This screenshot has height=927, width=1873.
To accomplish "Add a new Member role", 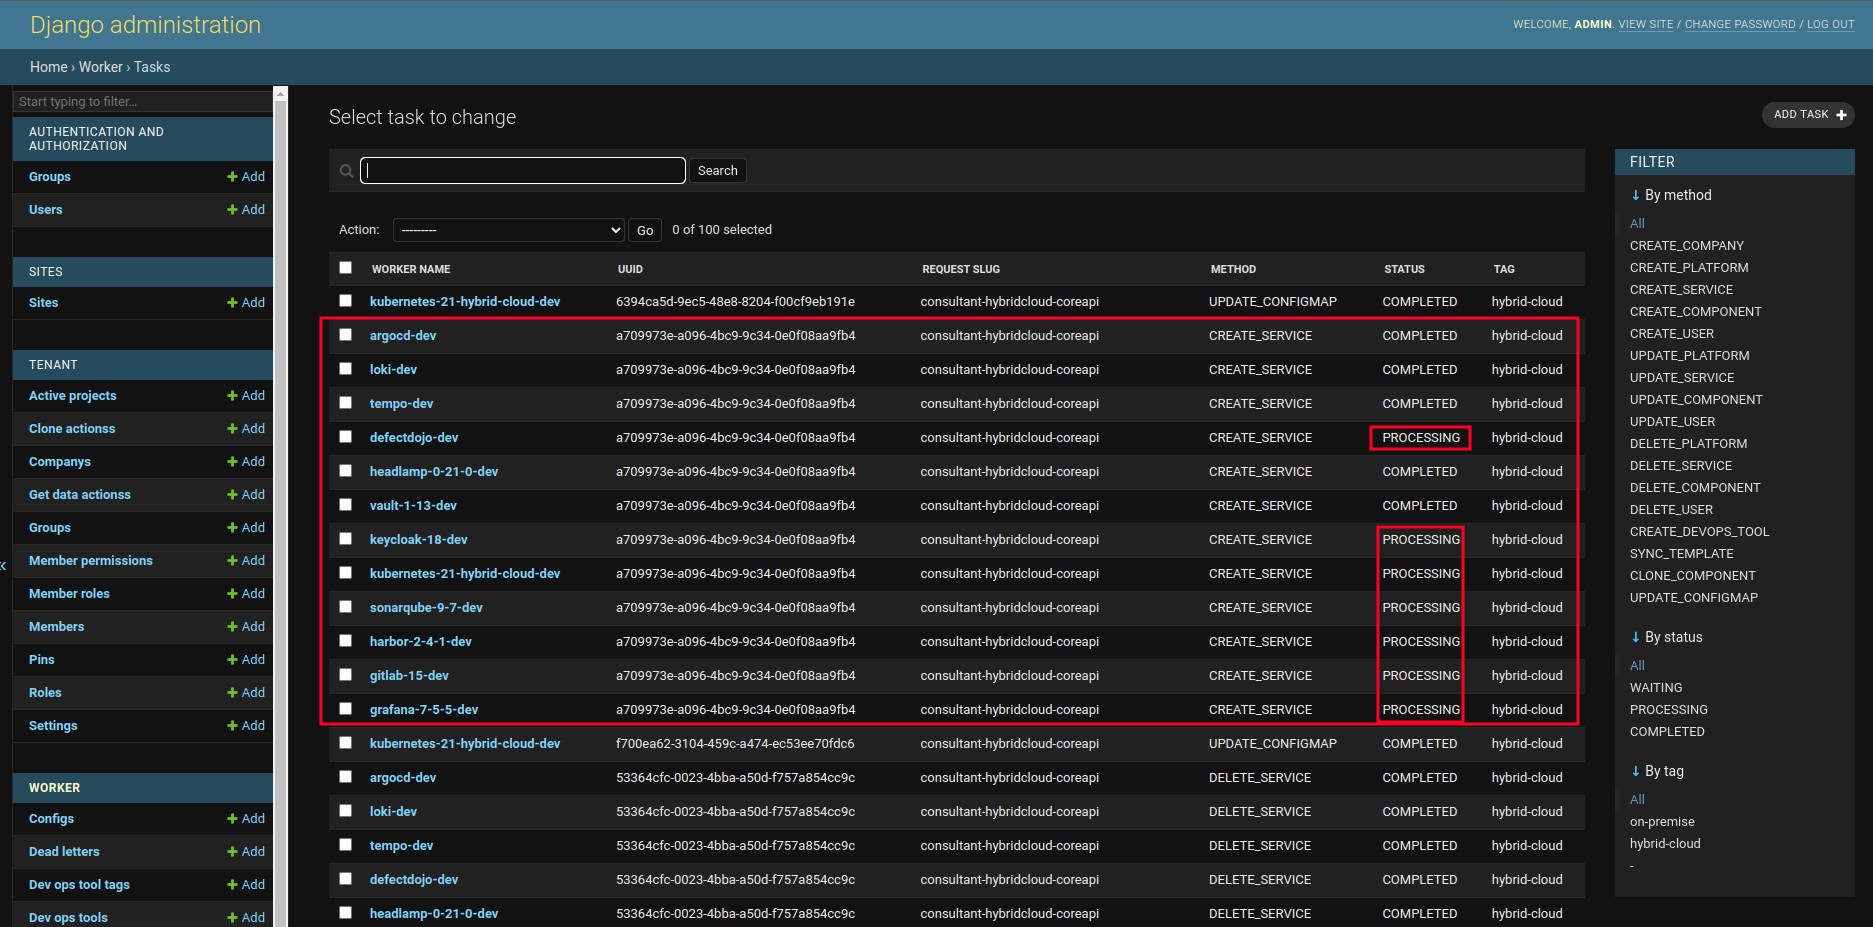I will tap(246, 594).
